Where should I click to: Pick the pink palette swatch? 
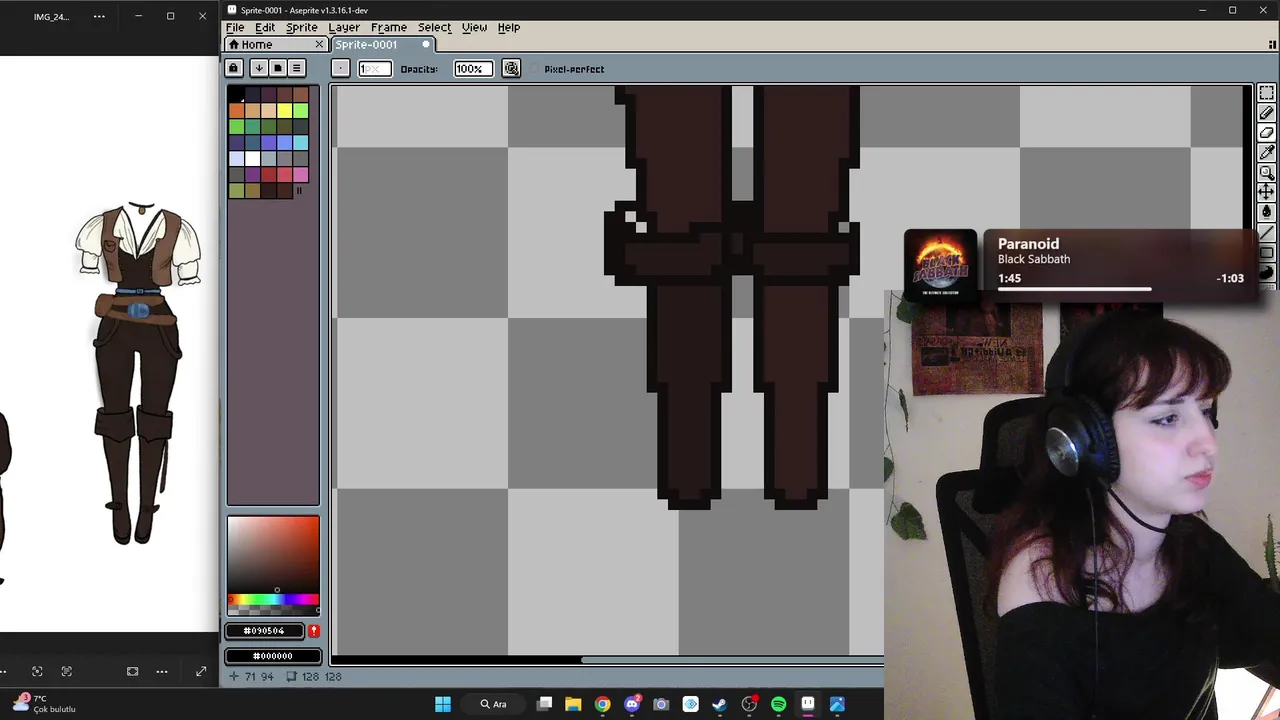301,174
